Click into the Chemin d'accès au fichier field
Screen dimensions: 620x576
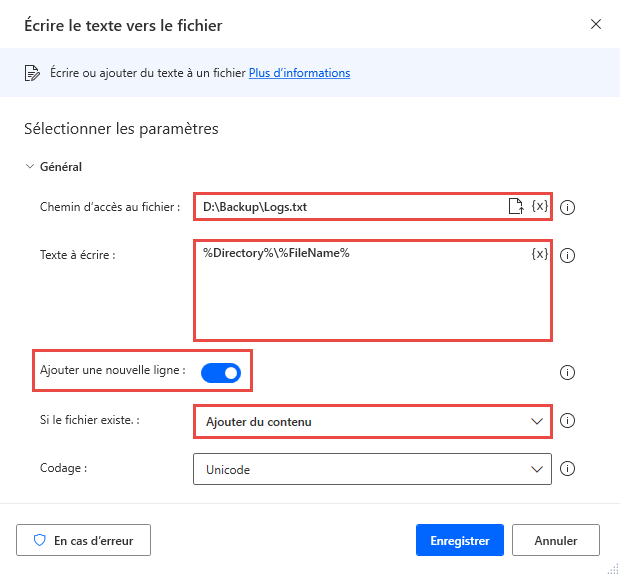click(x=350, y=207)
